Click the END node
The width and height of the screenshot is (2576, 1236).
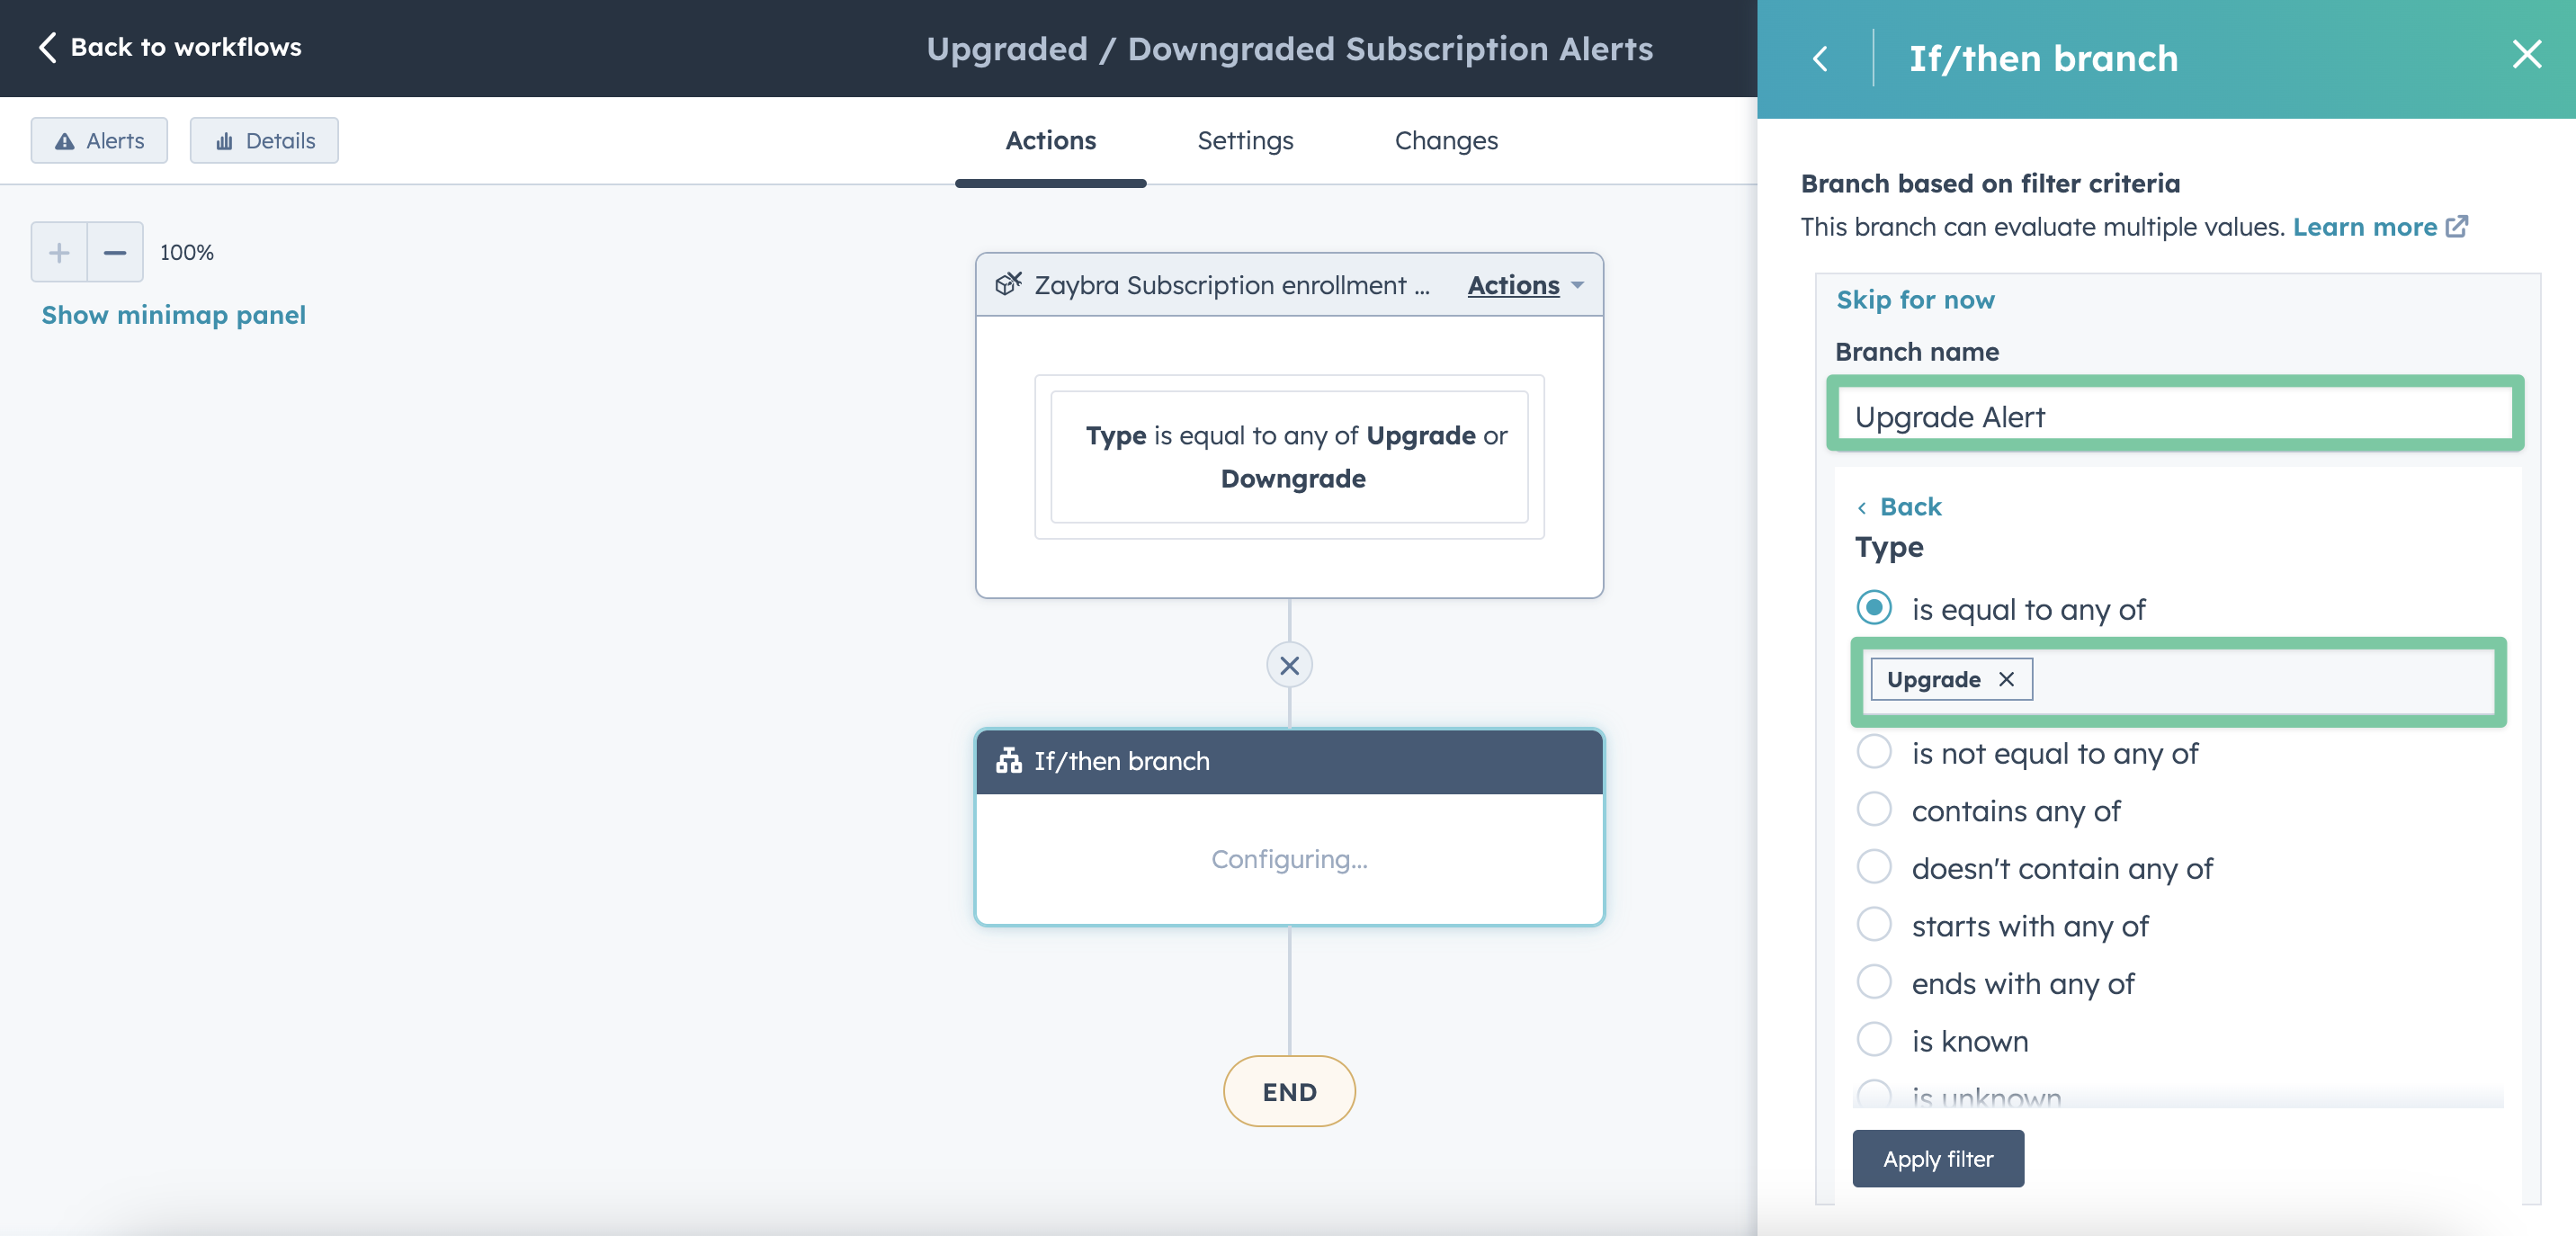(x=1289, y=1091)
